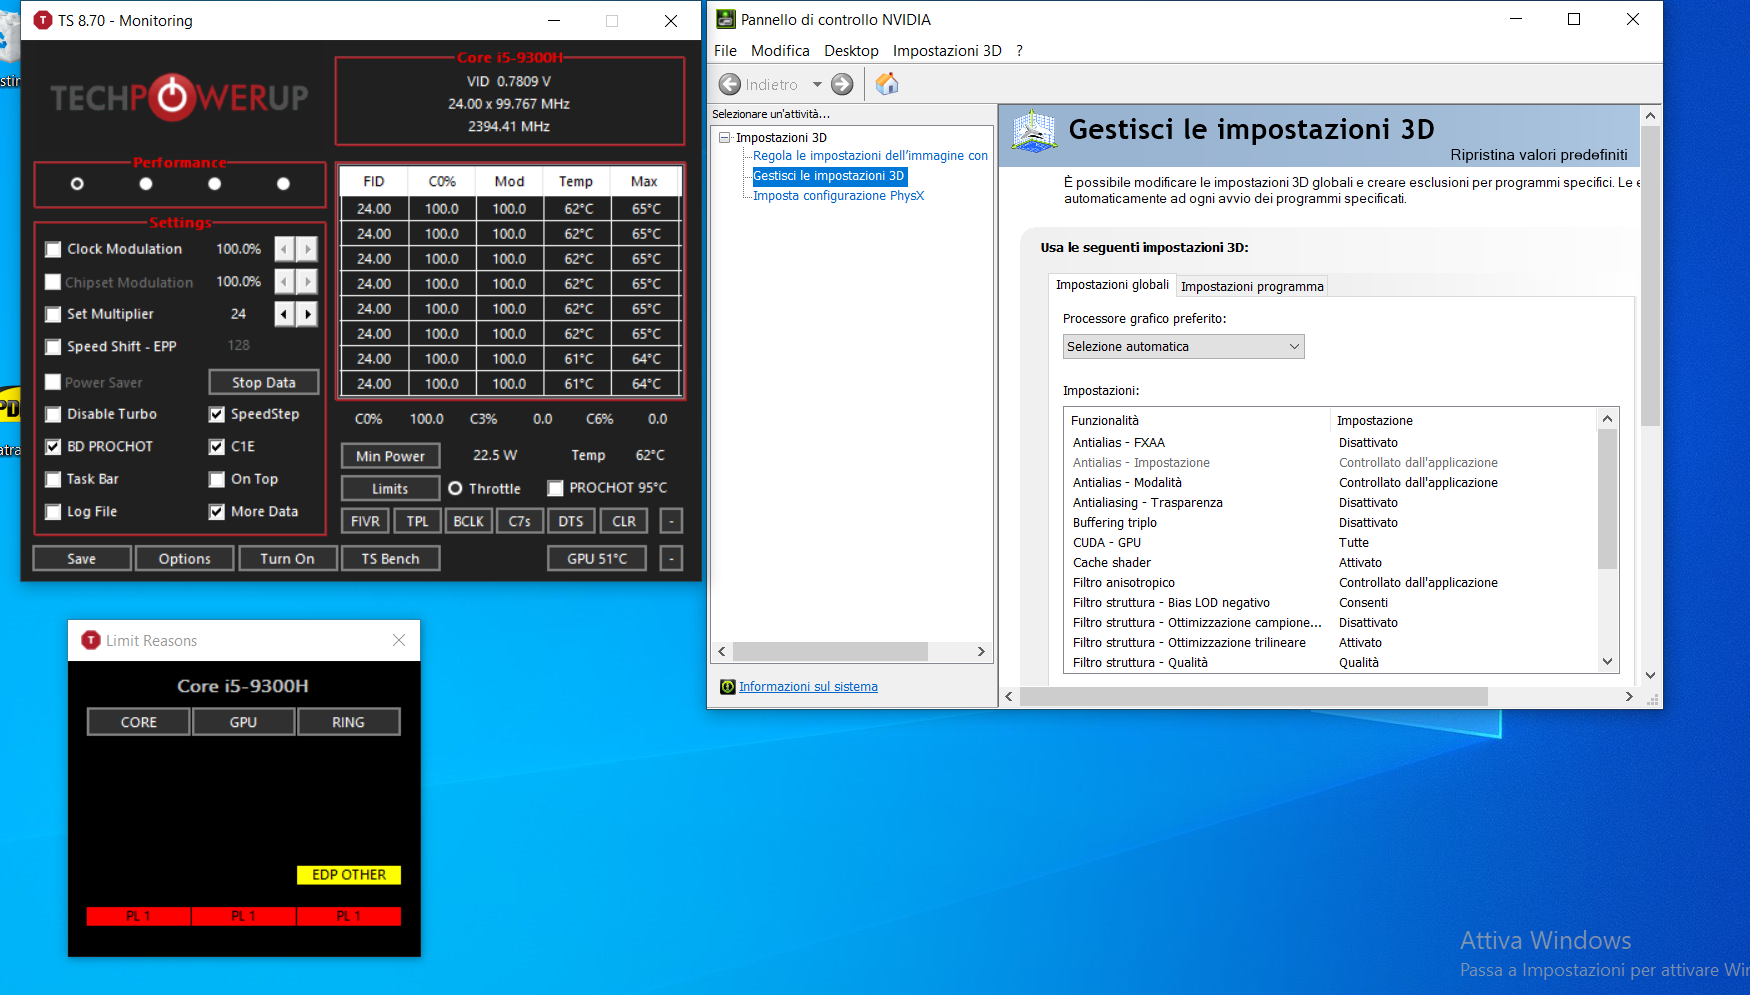Click minus button next to GPU 51°C
Screen dimensions: 1750x995
[672, 559]
